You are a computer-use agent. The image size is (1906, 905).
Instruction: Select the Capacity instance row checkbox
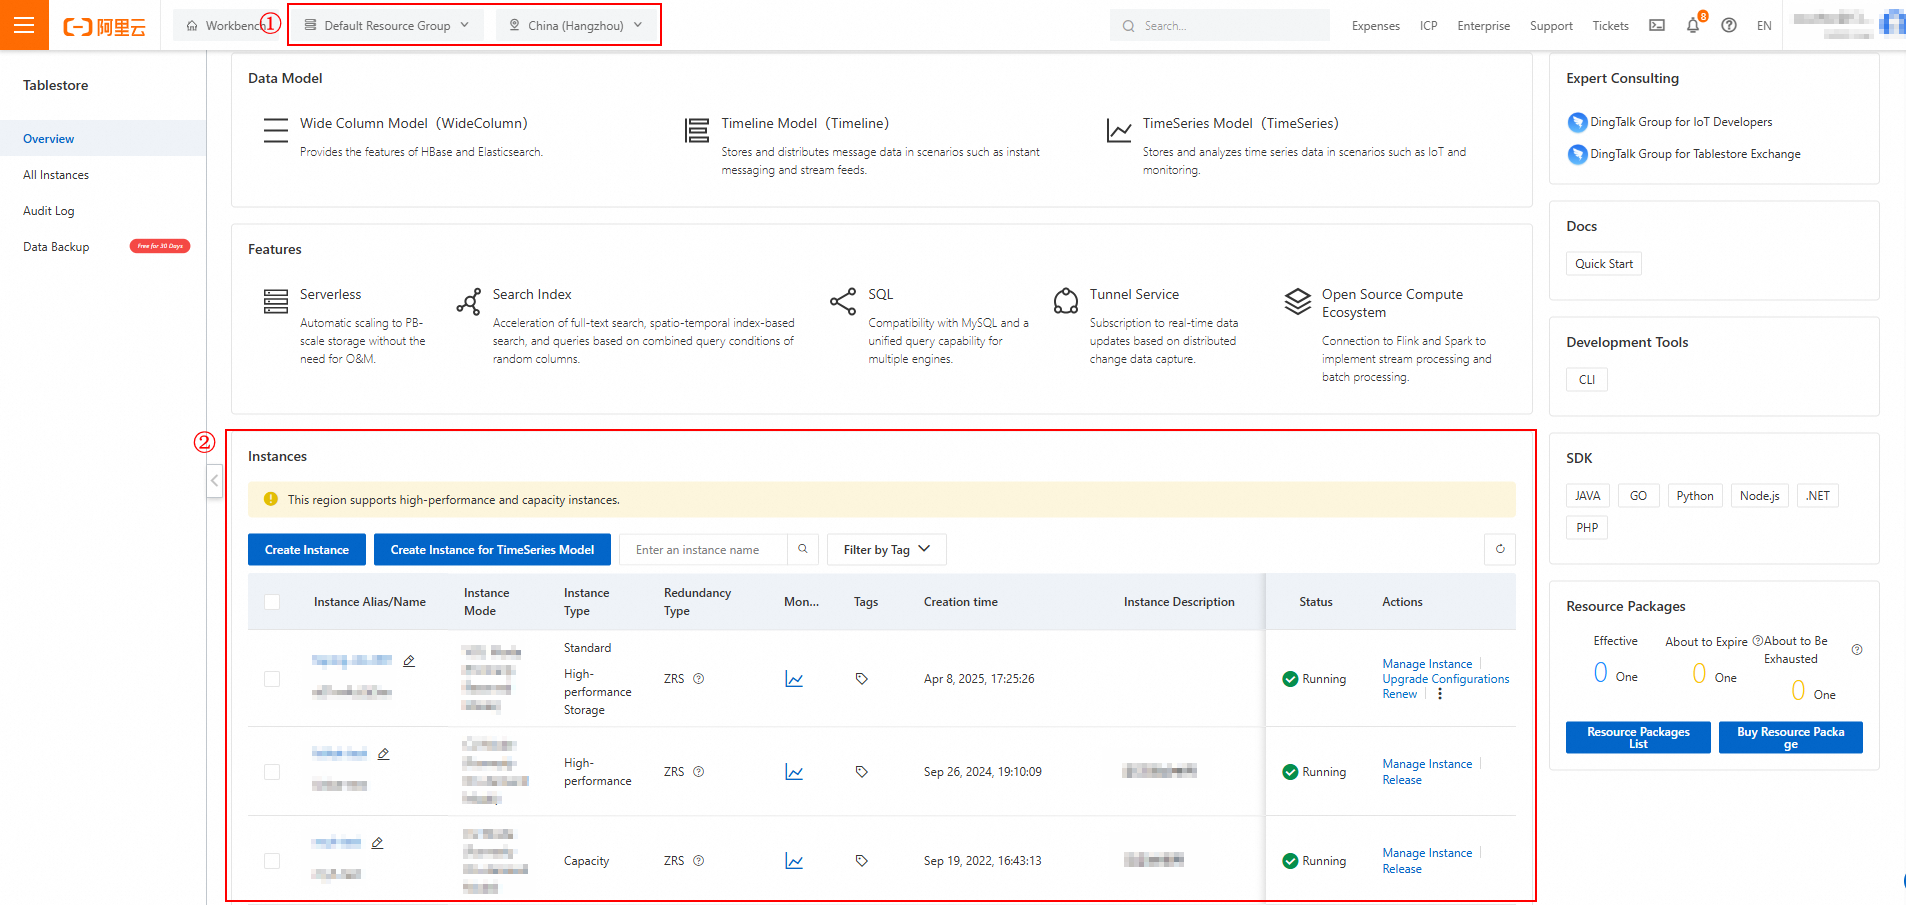click(x=272, y=861)
